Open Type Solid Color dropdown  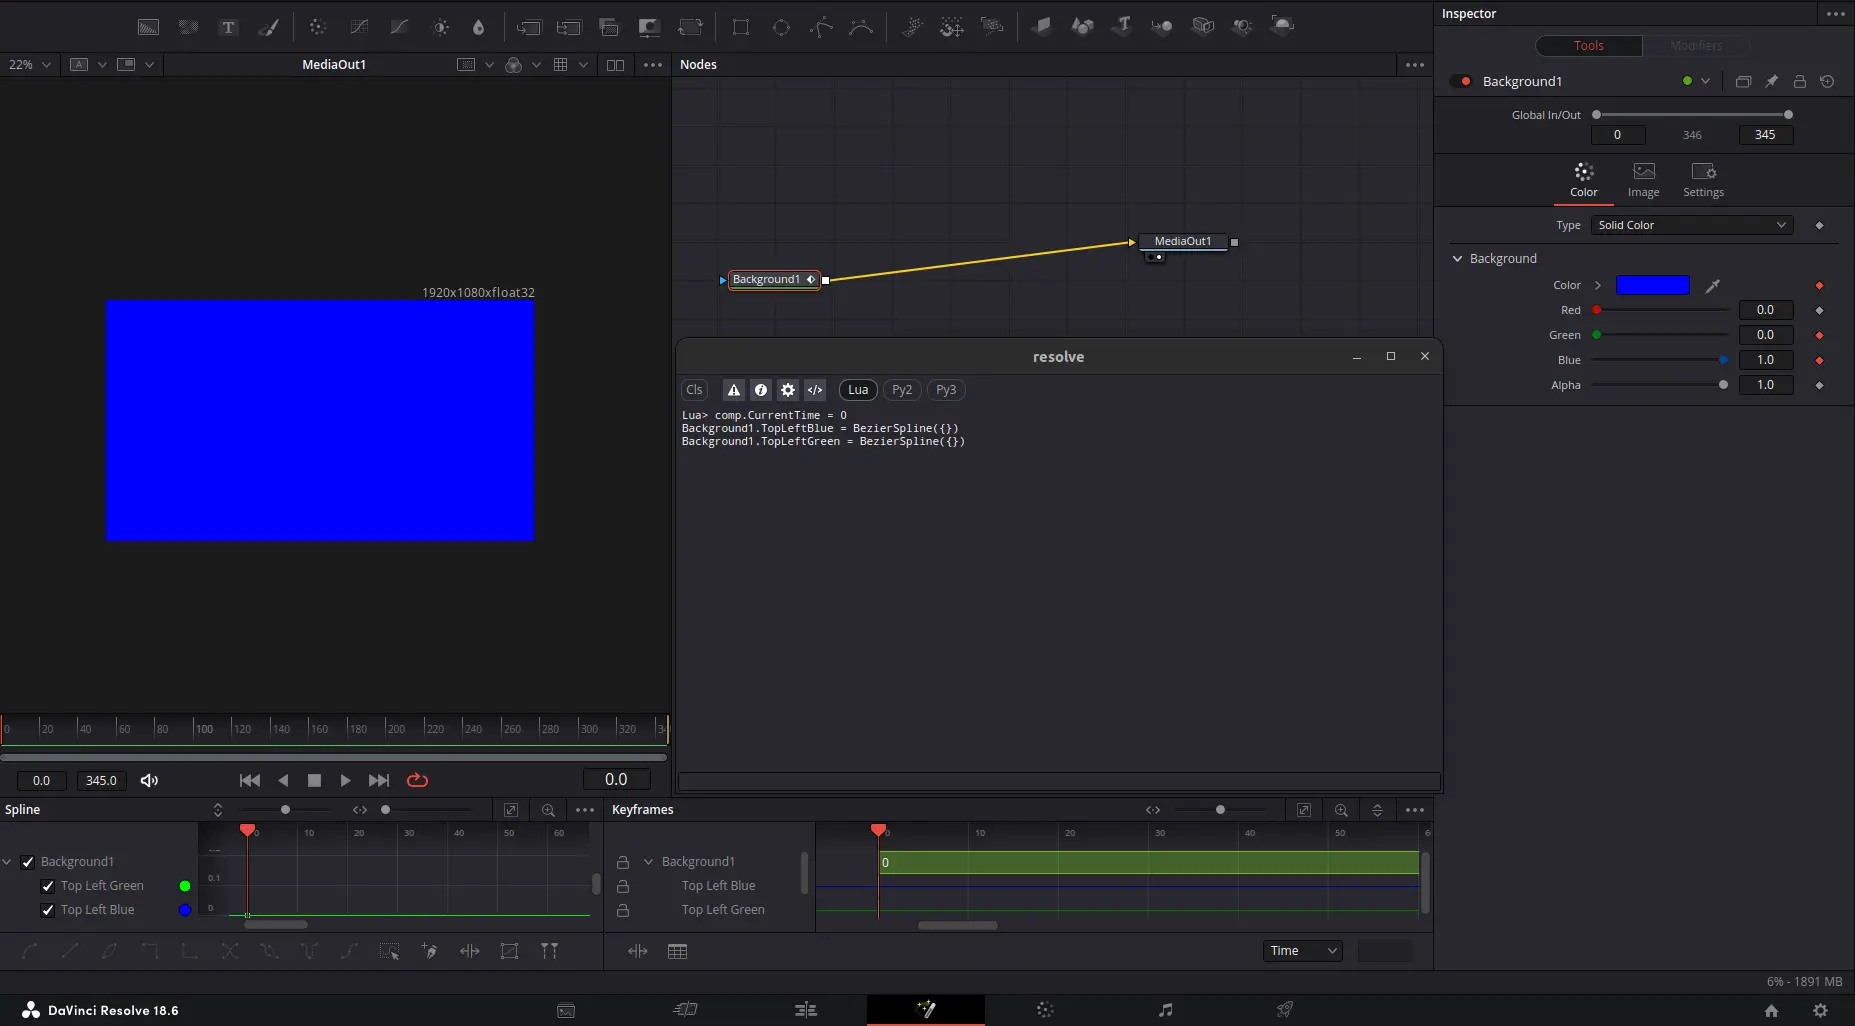pyautogui.click(x=1692, y=226)
